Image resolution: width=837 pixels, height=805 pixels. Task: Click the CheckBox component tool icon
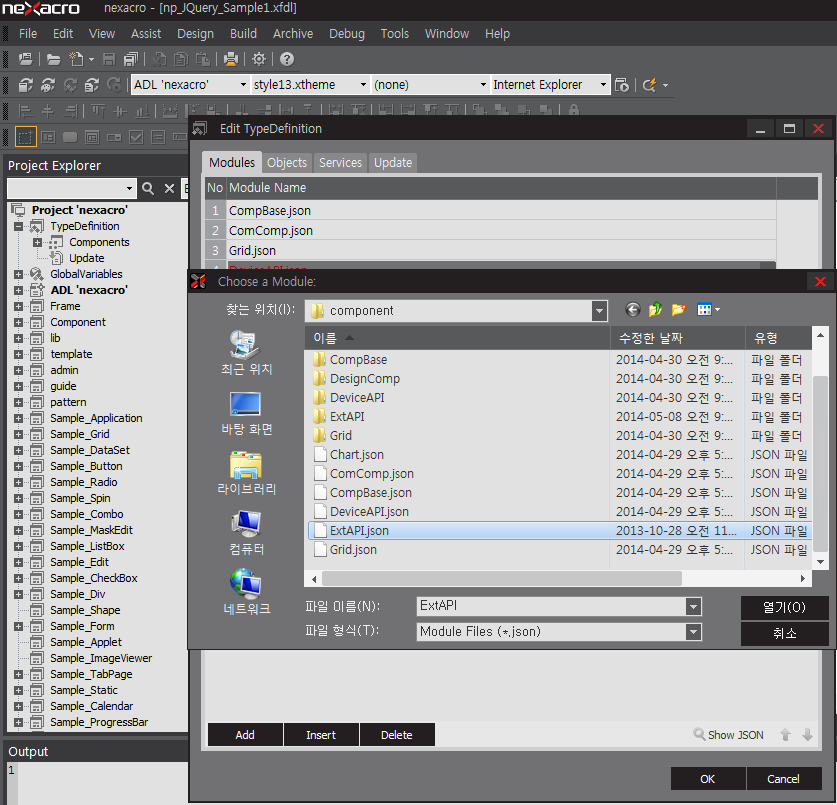(136, 137)
